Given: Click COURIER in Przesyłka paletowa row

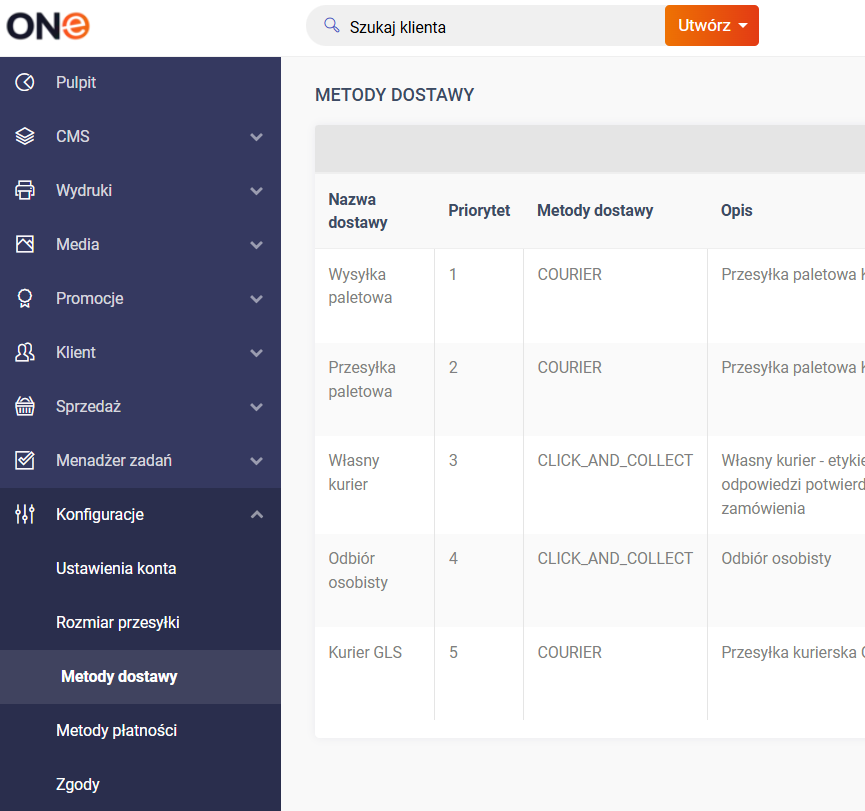Looking at the screenshot, I should 569,367.
